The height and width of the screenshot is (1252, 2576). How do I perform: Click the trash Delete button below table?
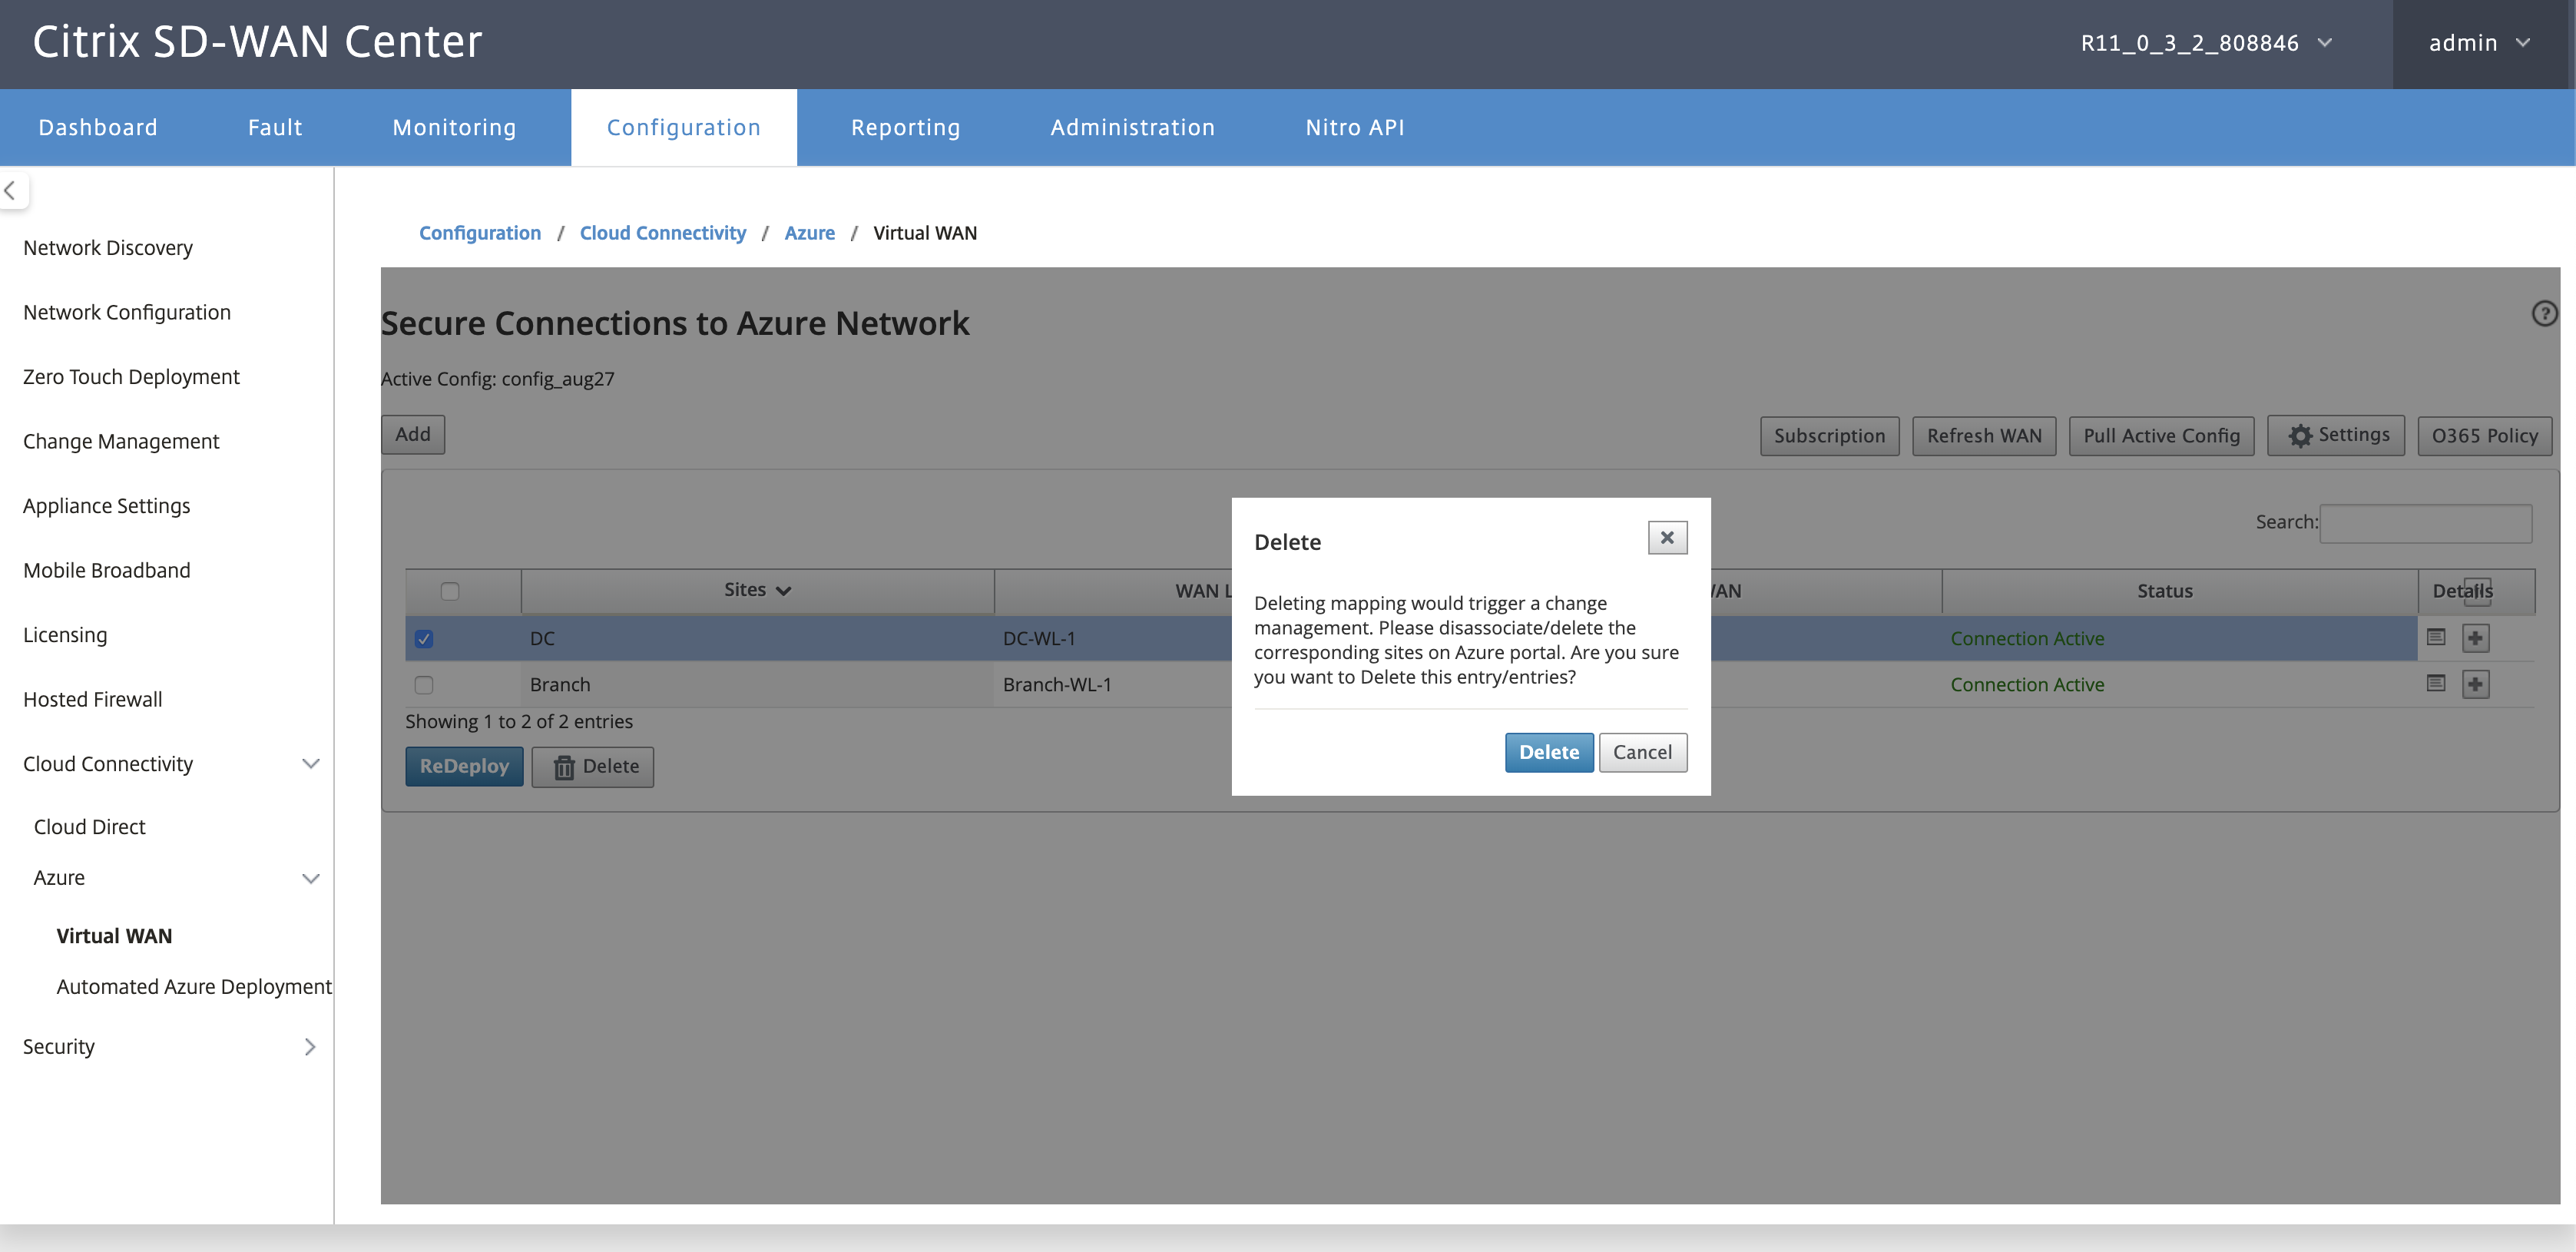pyautogui.click(x=593, y=767)
